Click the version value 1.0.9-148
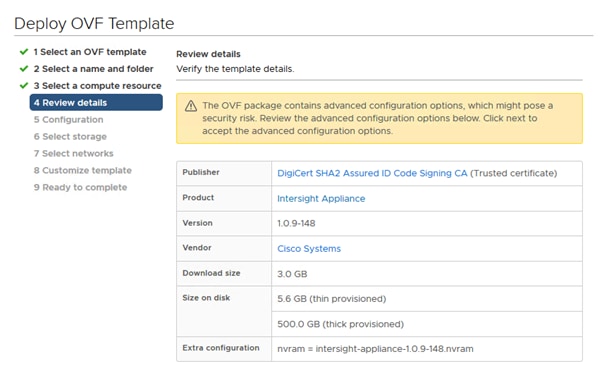 [x=296, y=223]
